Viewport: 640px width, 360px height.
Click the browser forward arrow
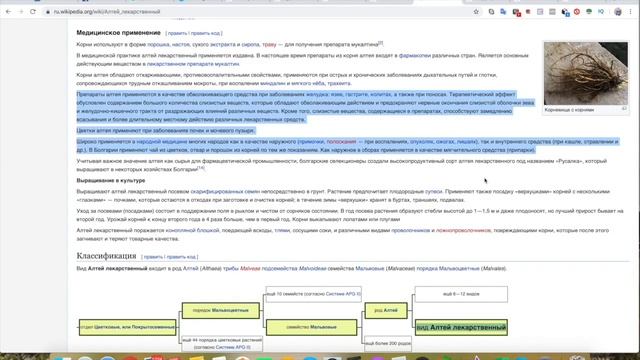click(x=21, y=12)
